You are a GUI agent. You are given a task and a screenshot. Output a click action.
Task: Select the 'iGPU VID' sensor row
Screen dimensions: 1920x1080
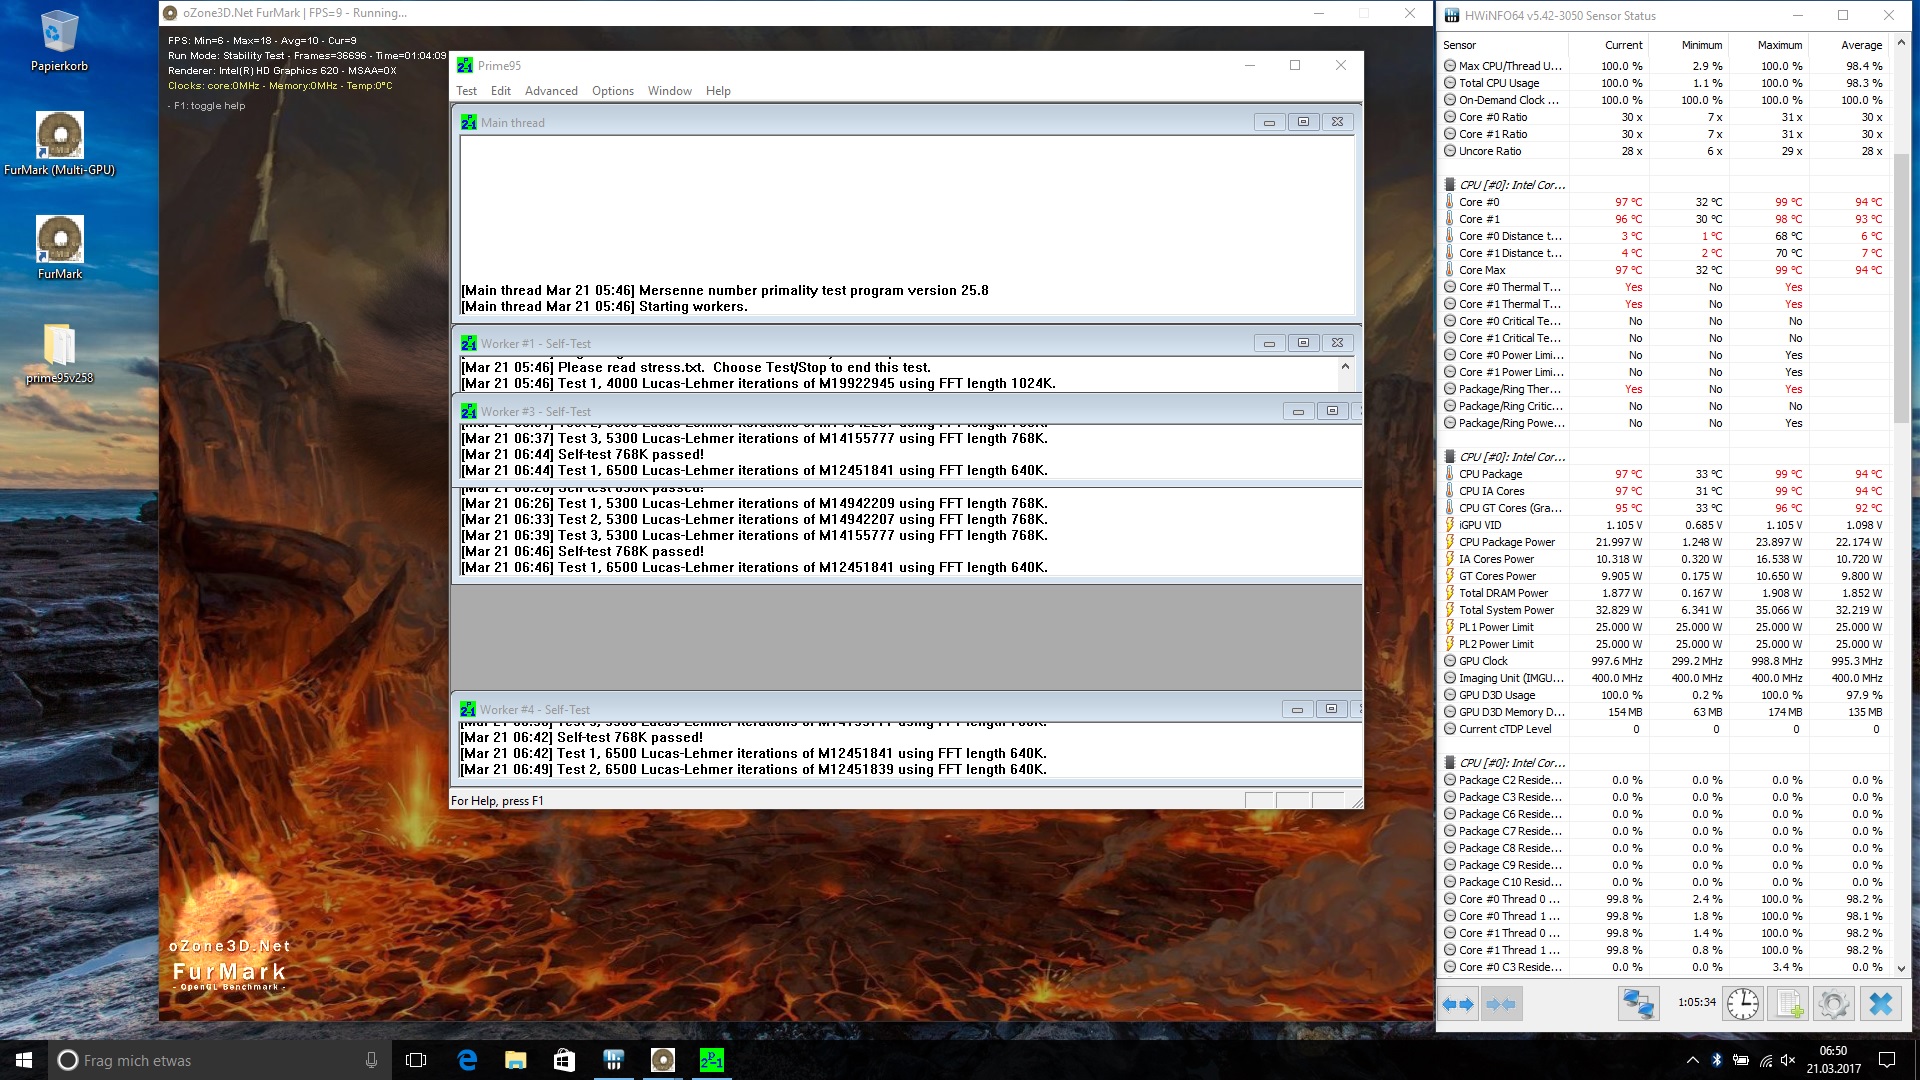[x=1664, y=525]
